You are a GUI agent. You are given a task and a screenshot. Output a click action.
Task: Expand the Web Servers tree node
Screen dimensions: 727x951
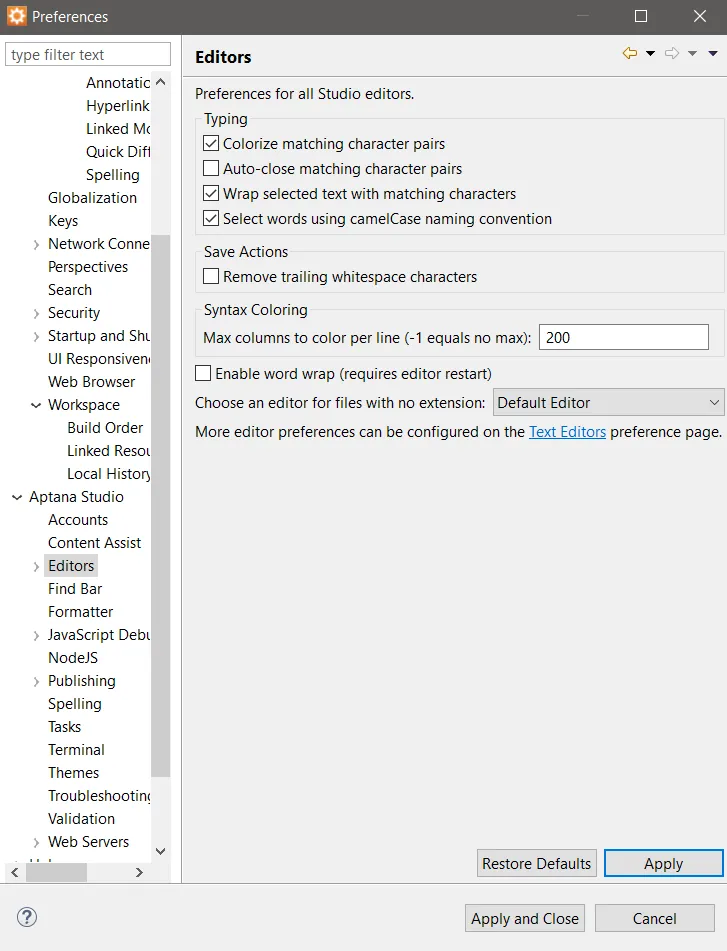tap(36, 842)
